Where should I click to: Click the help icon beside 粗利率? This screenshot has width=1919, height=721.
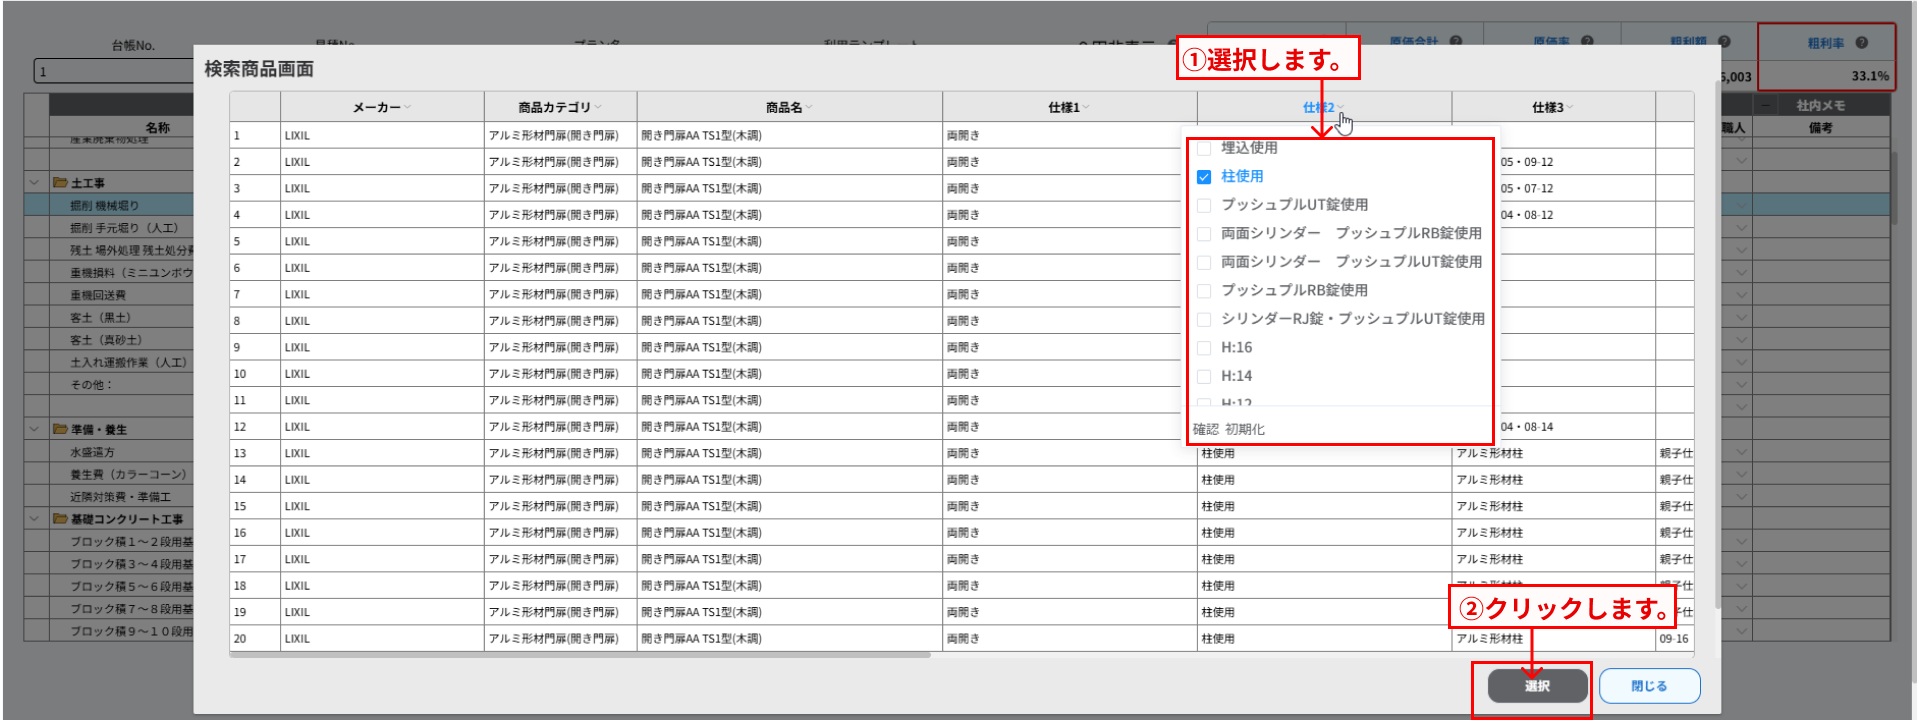(x=1861, y=43)
